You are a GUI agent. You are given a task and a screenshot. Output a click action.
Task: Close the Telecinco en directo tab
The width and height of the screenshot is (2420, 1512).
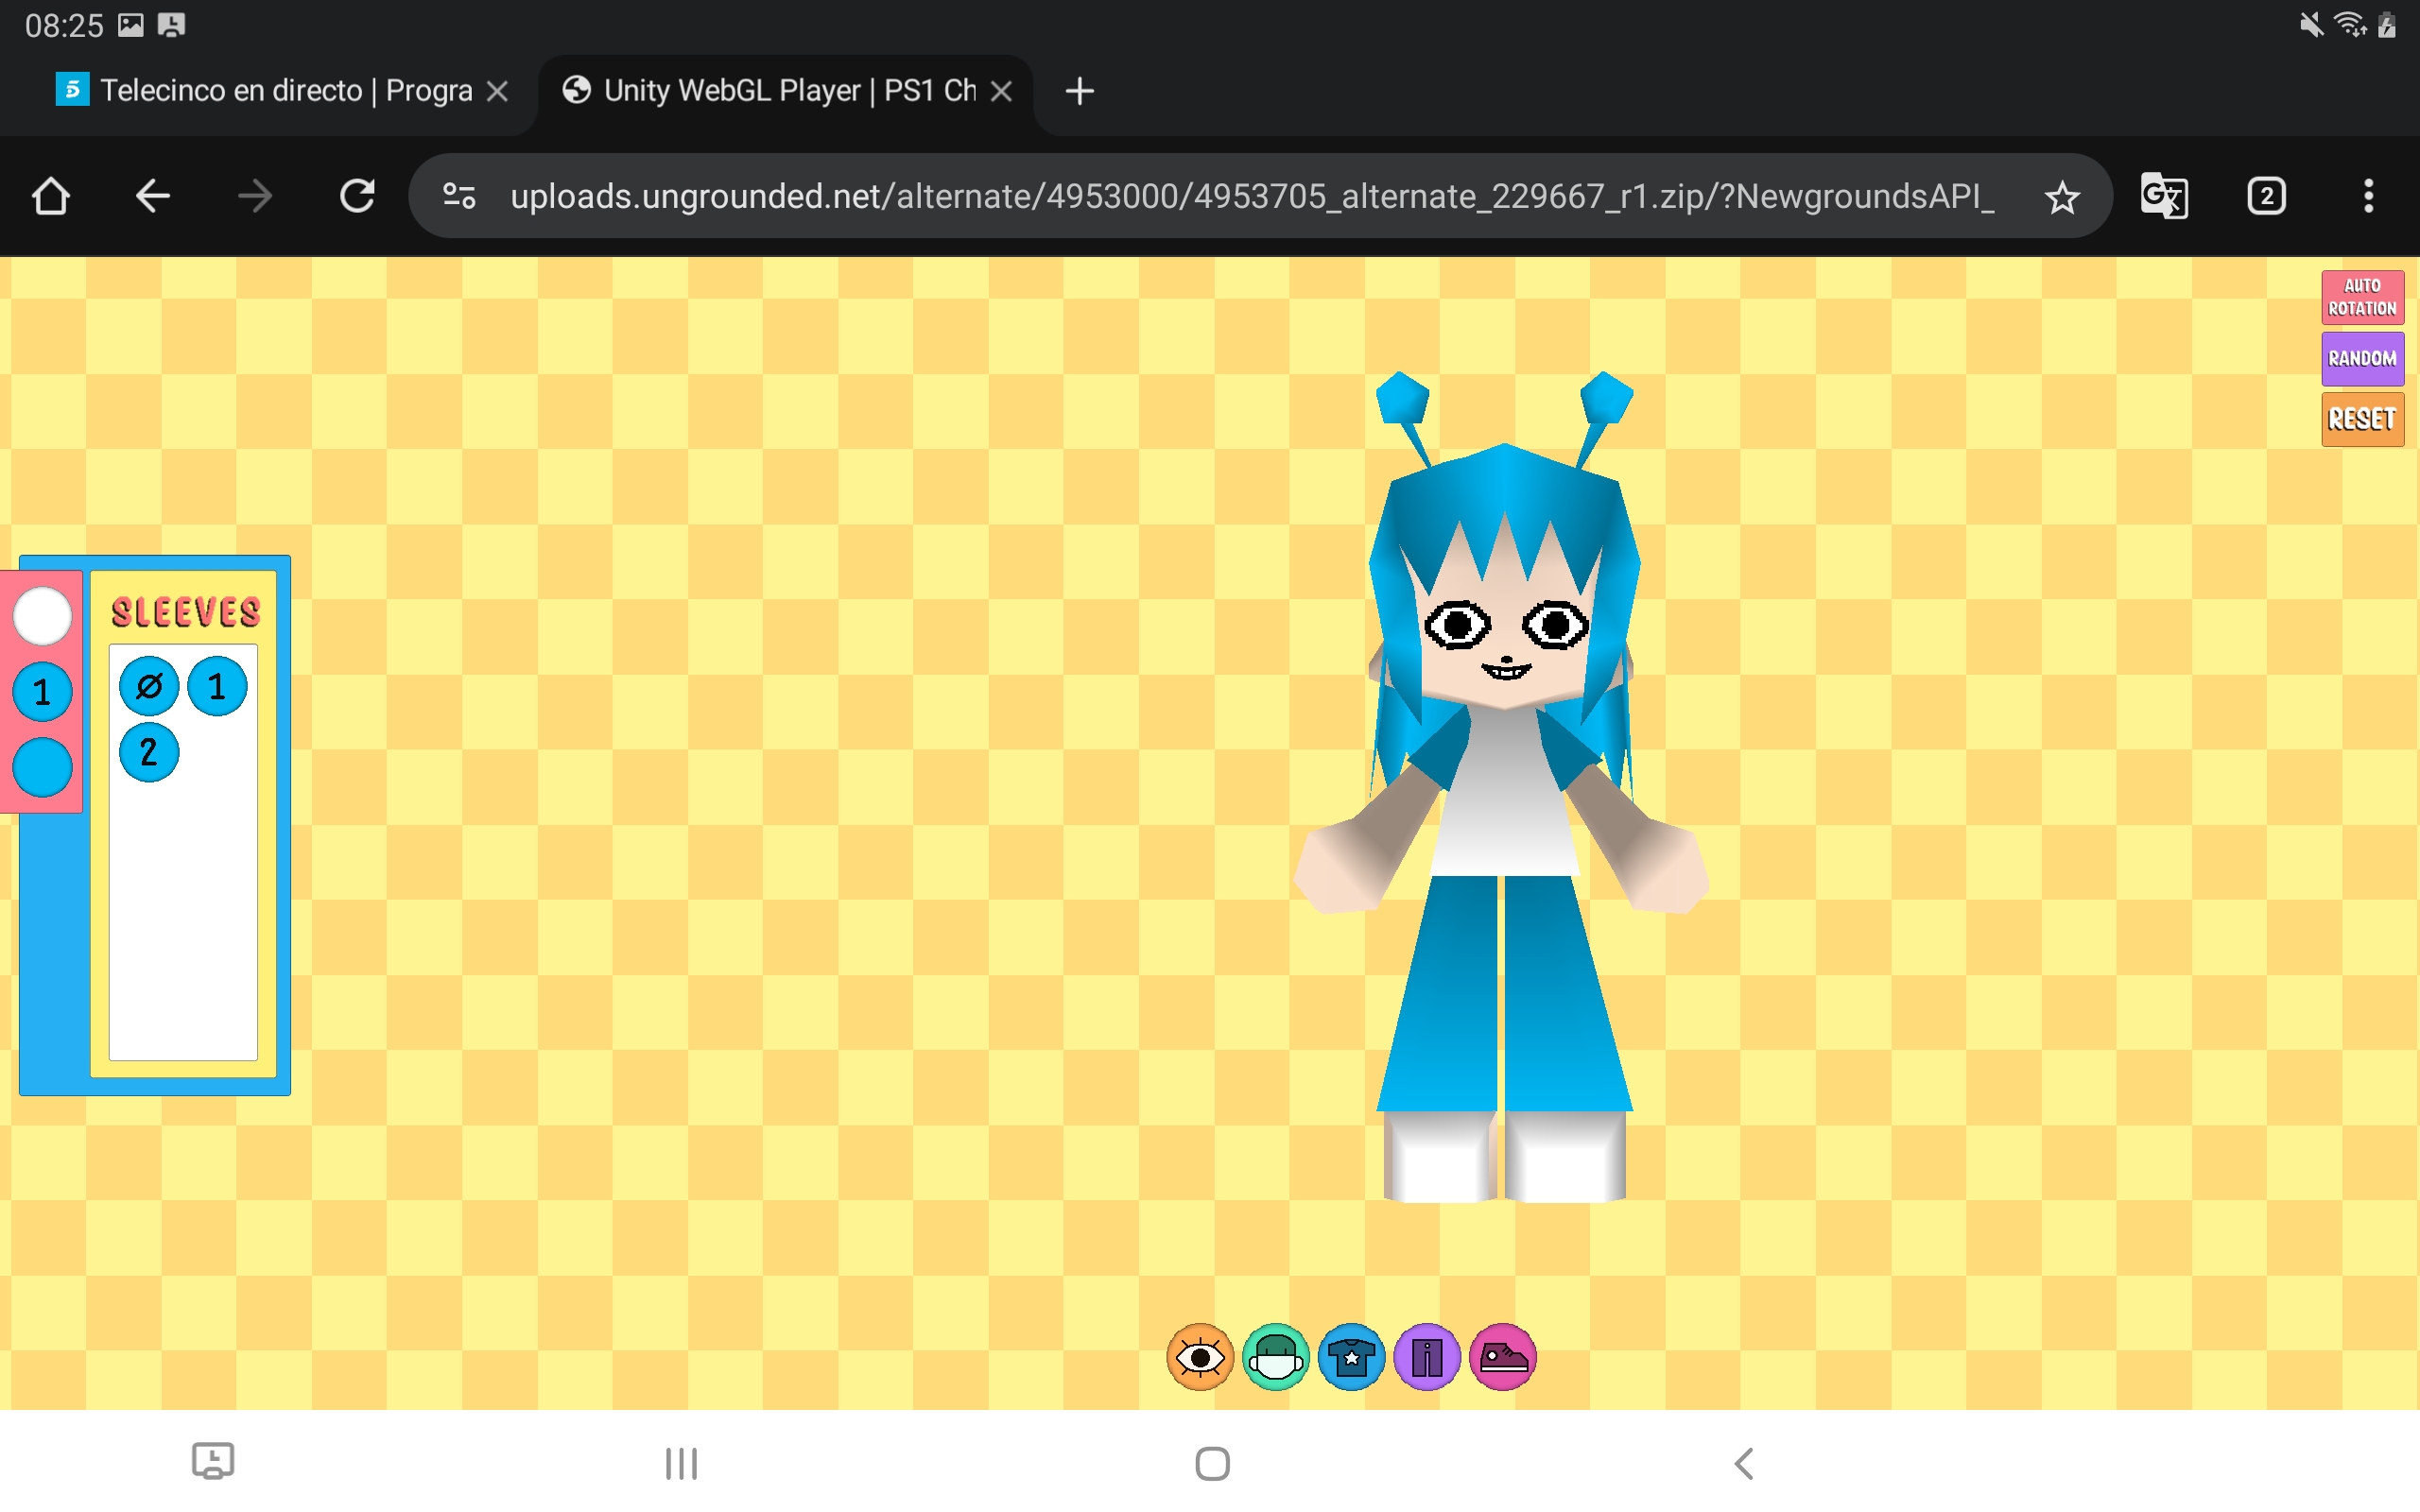[497, 91]
